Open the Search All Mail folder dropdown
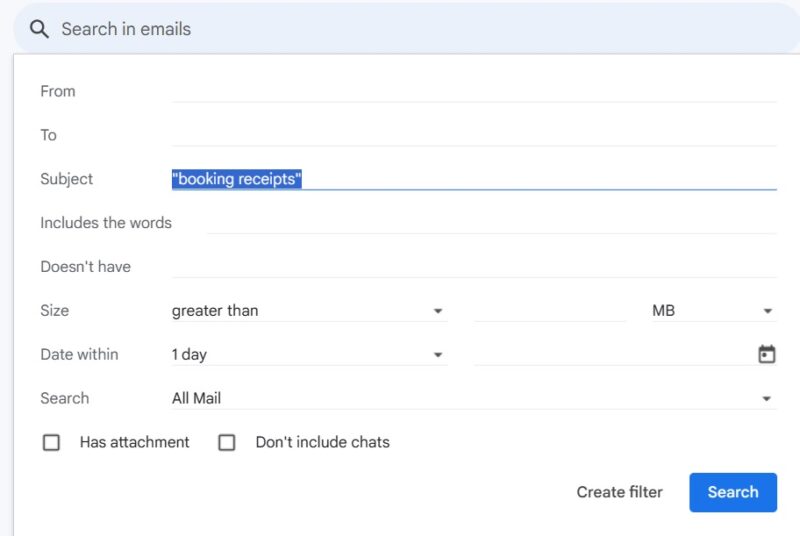800x536 pixels. point(474,398)
